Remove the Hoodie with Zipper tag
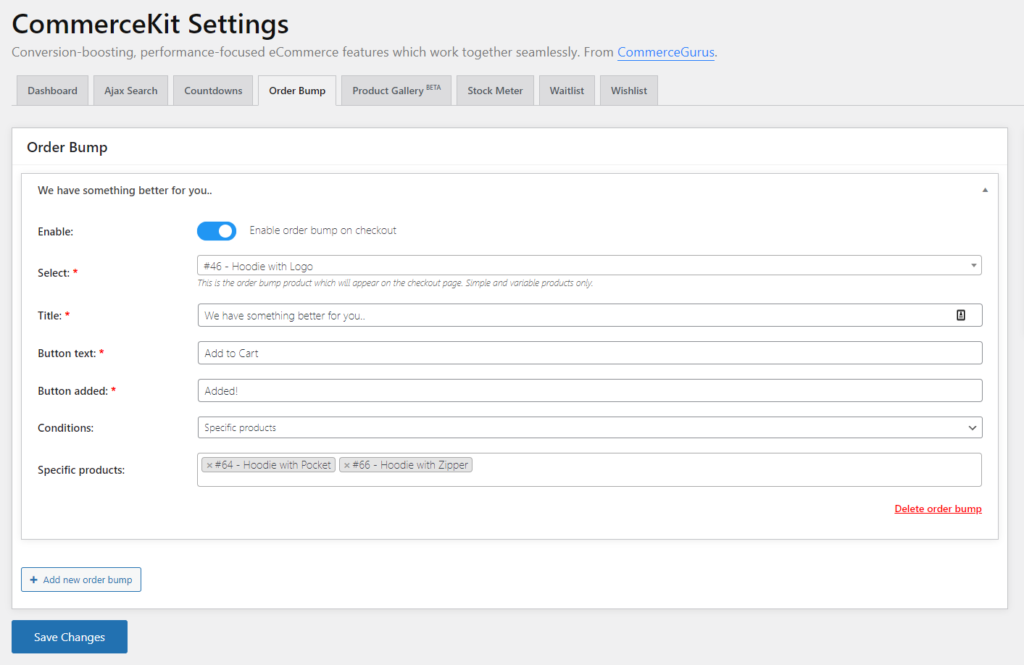 click(x=346, y=465)
